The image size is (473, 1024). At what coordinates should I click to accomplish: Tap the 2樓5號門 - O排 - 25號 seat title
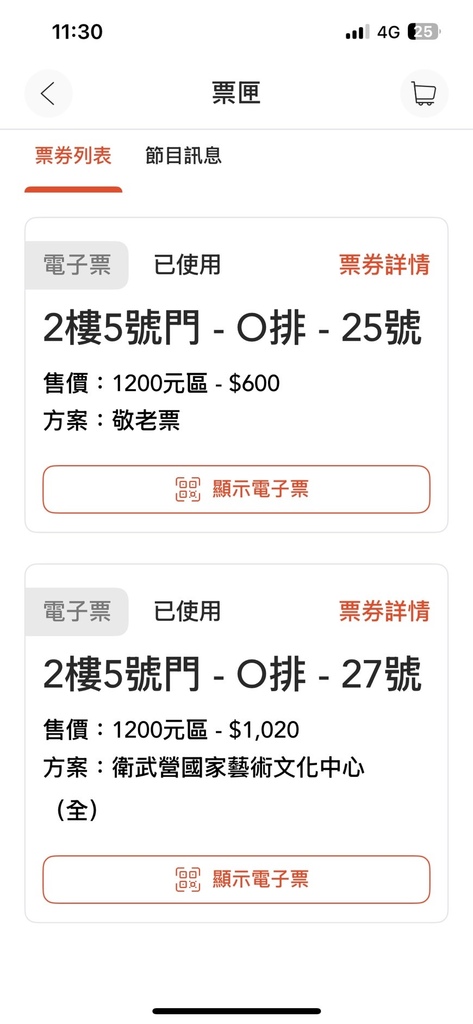coord(233,328)
